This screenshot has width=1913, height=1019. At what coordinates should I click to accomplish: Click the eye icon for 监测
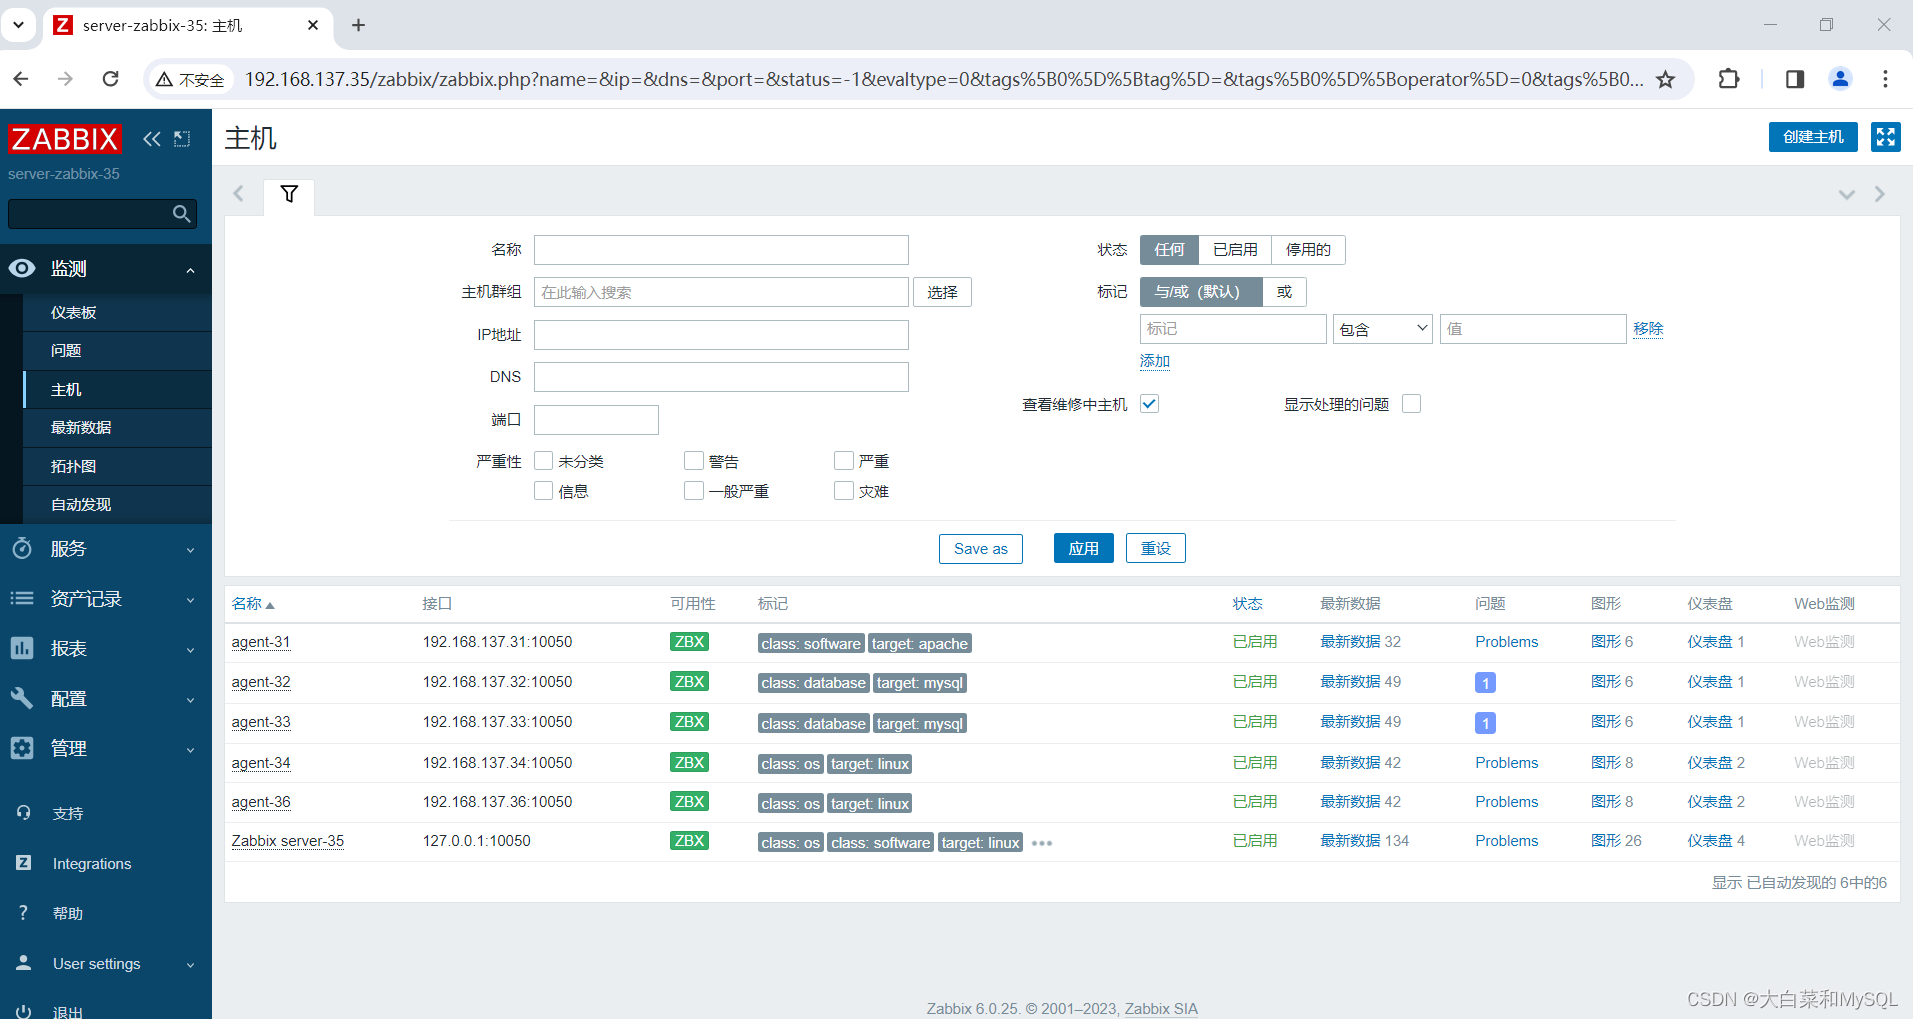(22, 268)
